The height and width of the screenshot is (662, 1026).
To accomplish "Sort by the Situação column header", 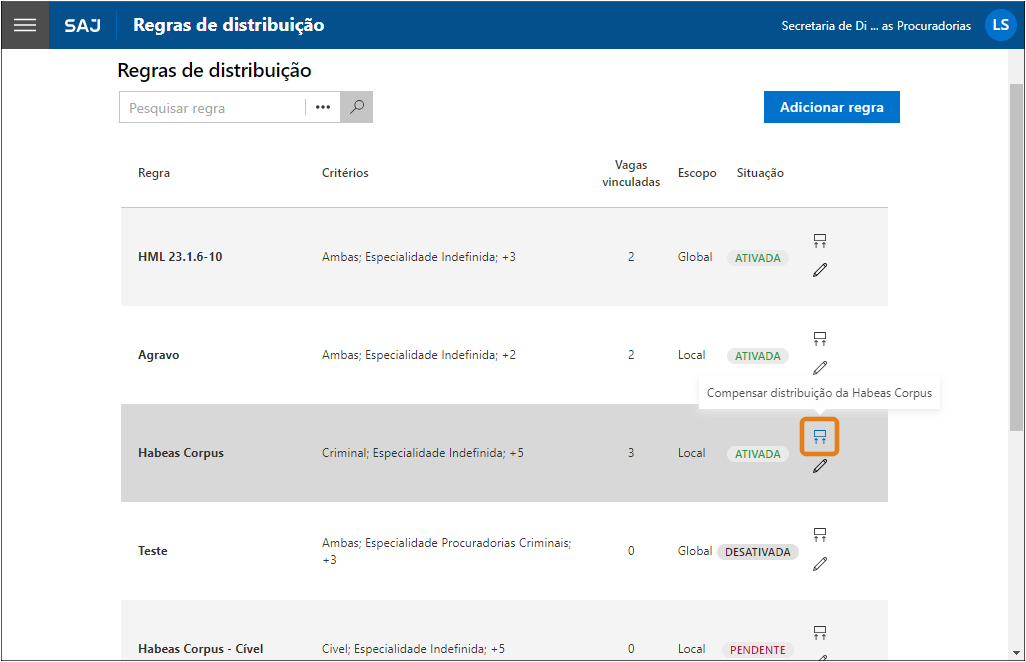I will [760, 173].
